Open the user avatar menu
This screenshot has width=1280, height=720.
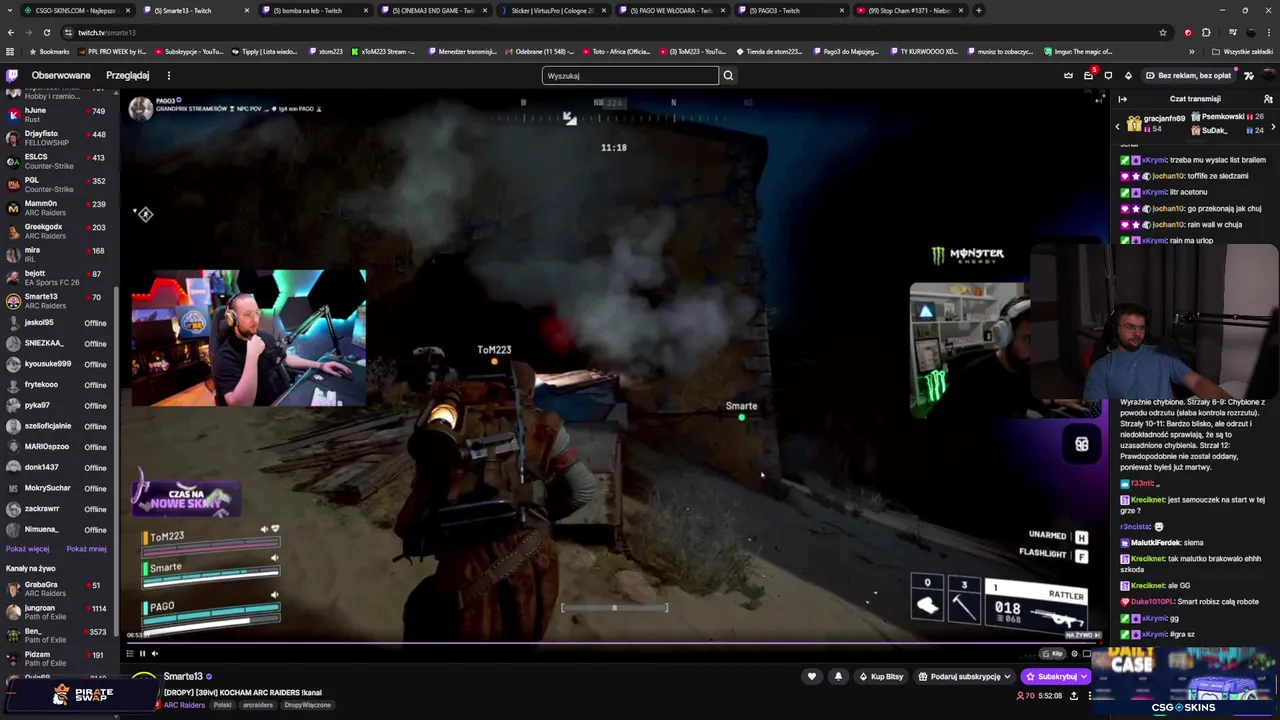coord(1268,75)
